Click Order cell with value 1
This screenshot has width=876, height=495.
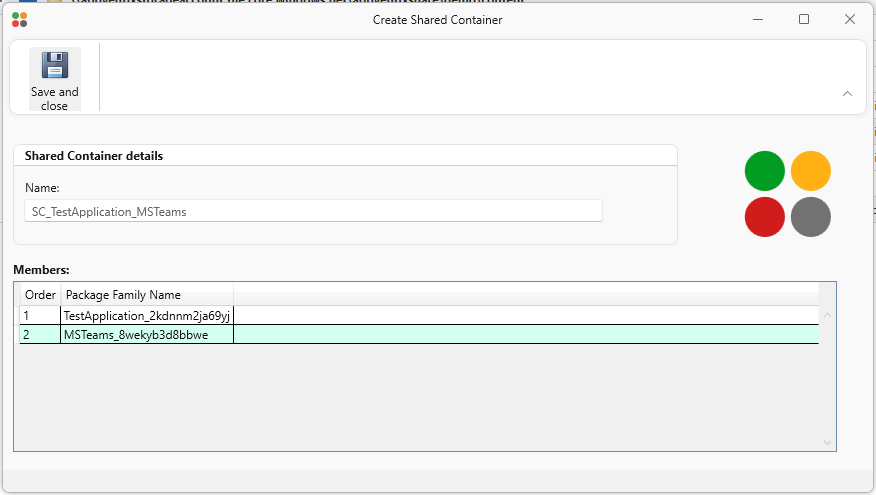[40, 315]
